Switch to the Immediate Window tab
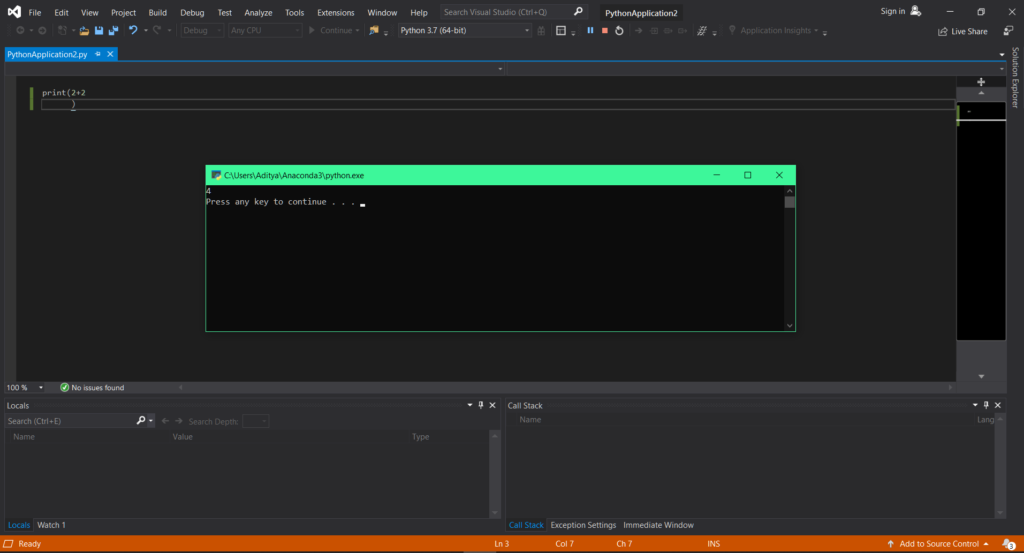The width and height of the screenshot is (1024, 553). [658, 525]
